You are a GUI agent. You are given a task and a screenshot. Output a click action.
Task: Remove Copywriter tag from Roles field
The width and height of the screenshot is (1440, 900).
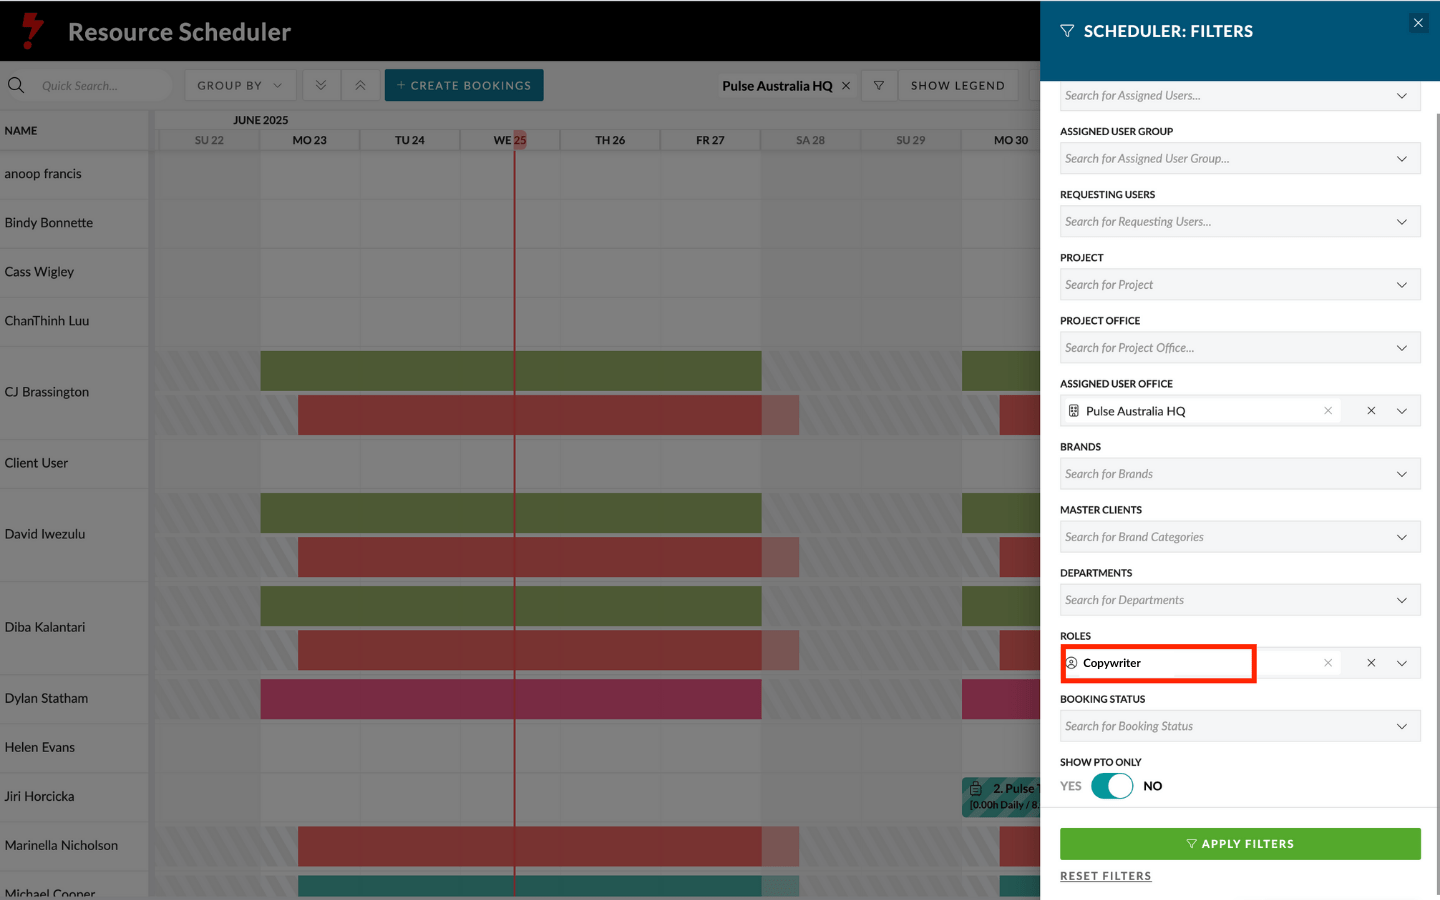[1327, 663]
